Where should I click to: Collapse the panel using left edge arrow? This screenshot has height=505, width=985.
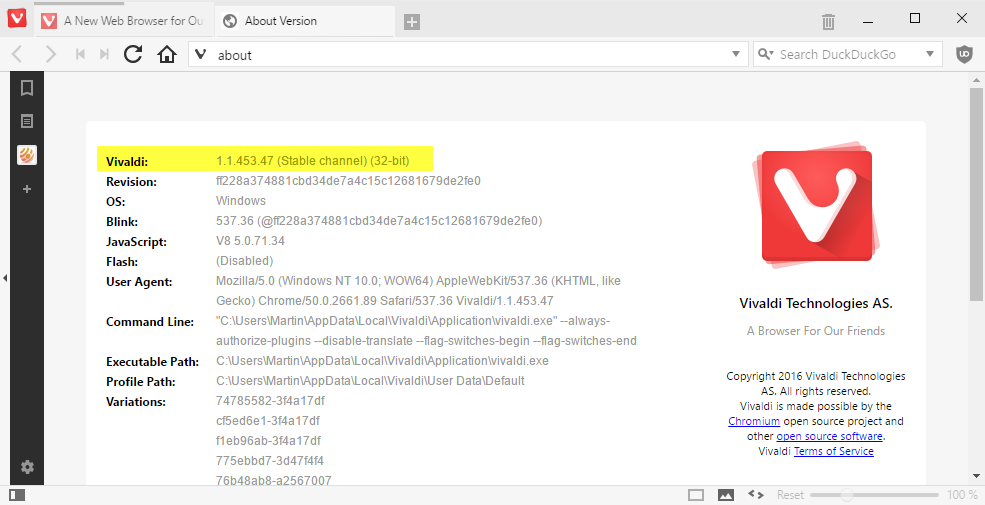click(x=5, y=278)
